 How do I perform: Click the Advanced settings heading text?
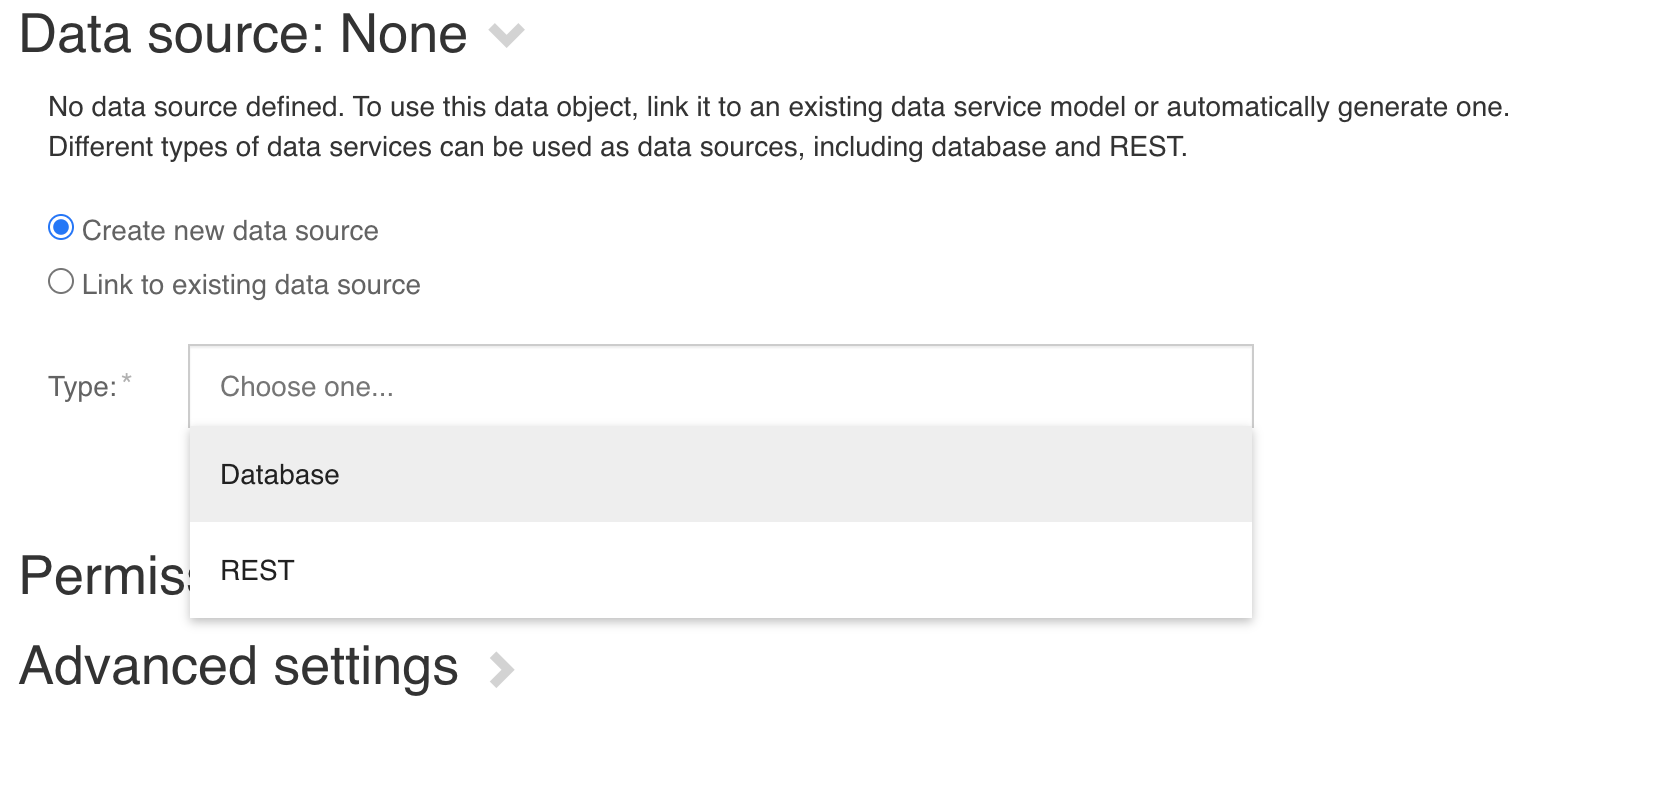pyautogui.click(x=239, y=667)
